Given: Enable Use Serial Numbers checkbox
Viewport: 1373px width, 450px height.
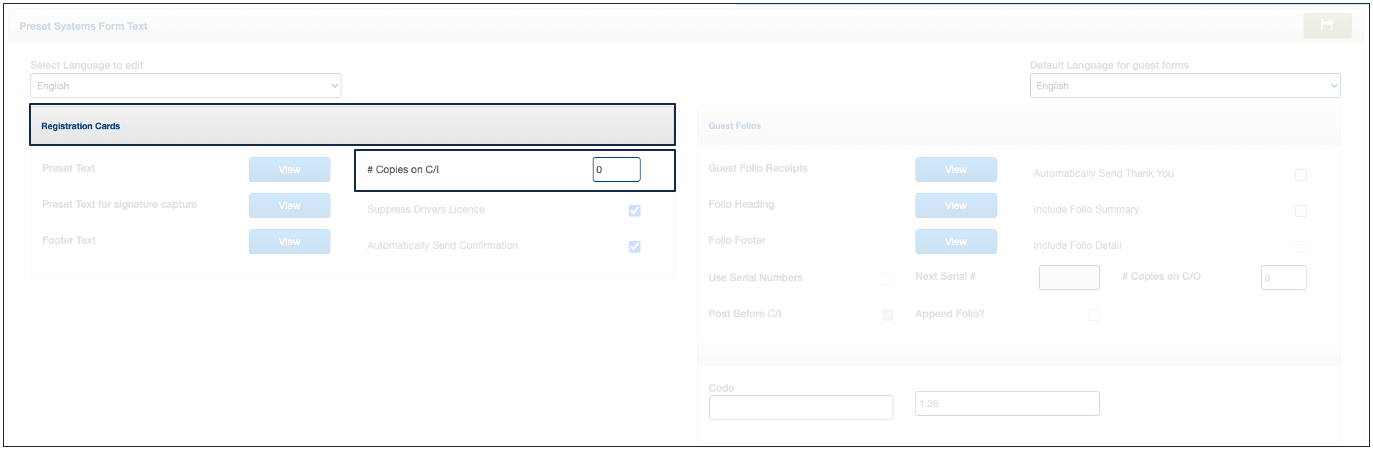Looking at the screenshot, I should coord(887,278).
